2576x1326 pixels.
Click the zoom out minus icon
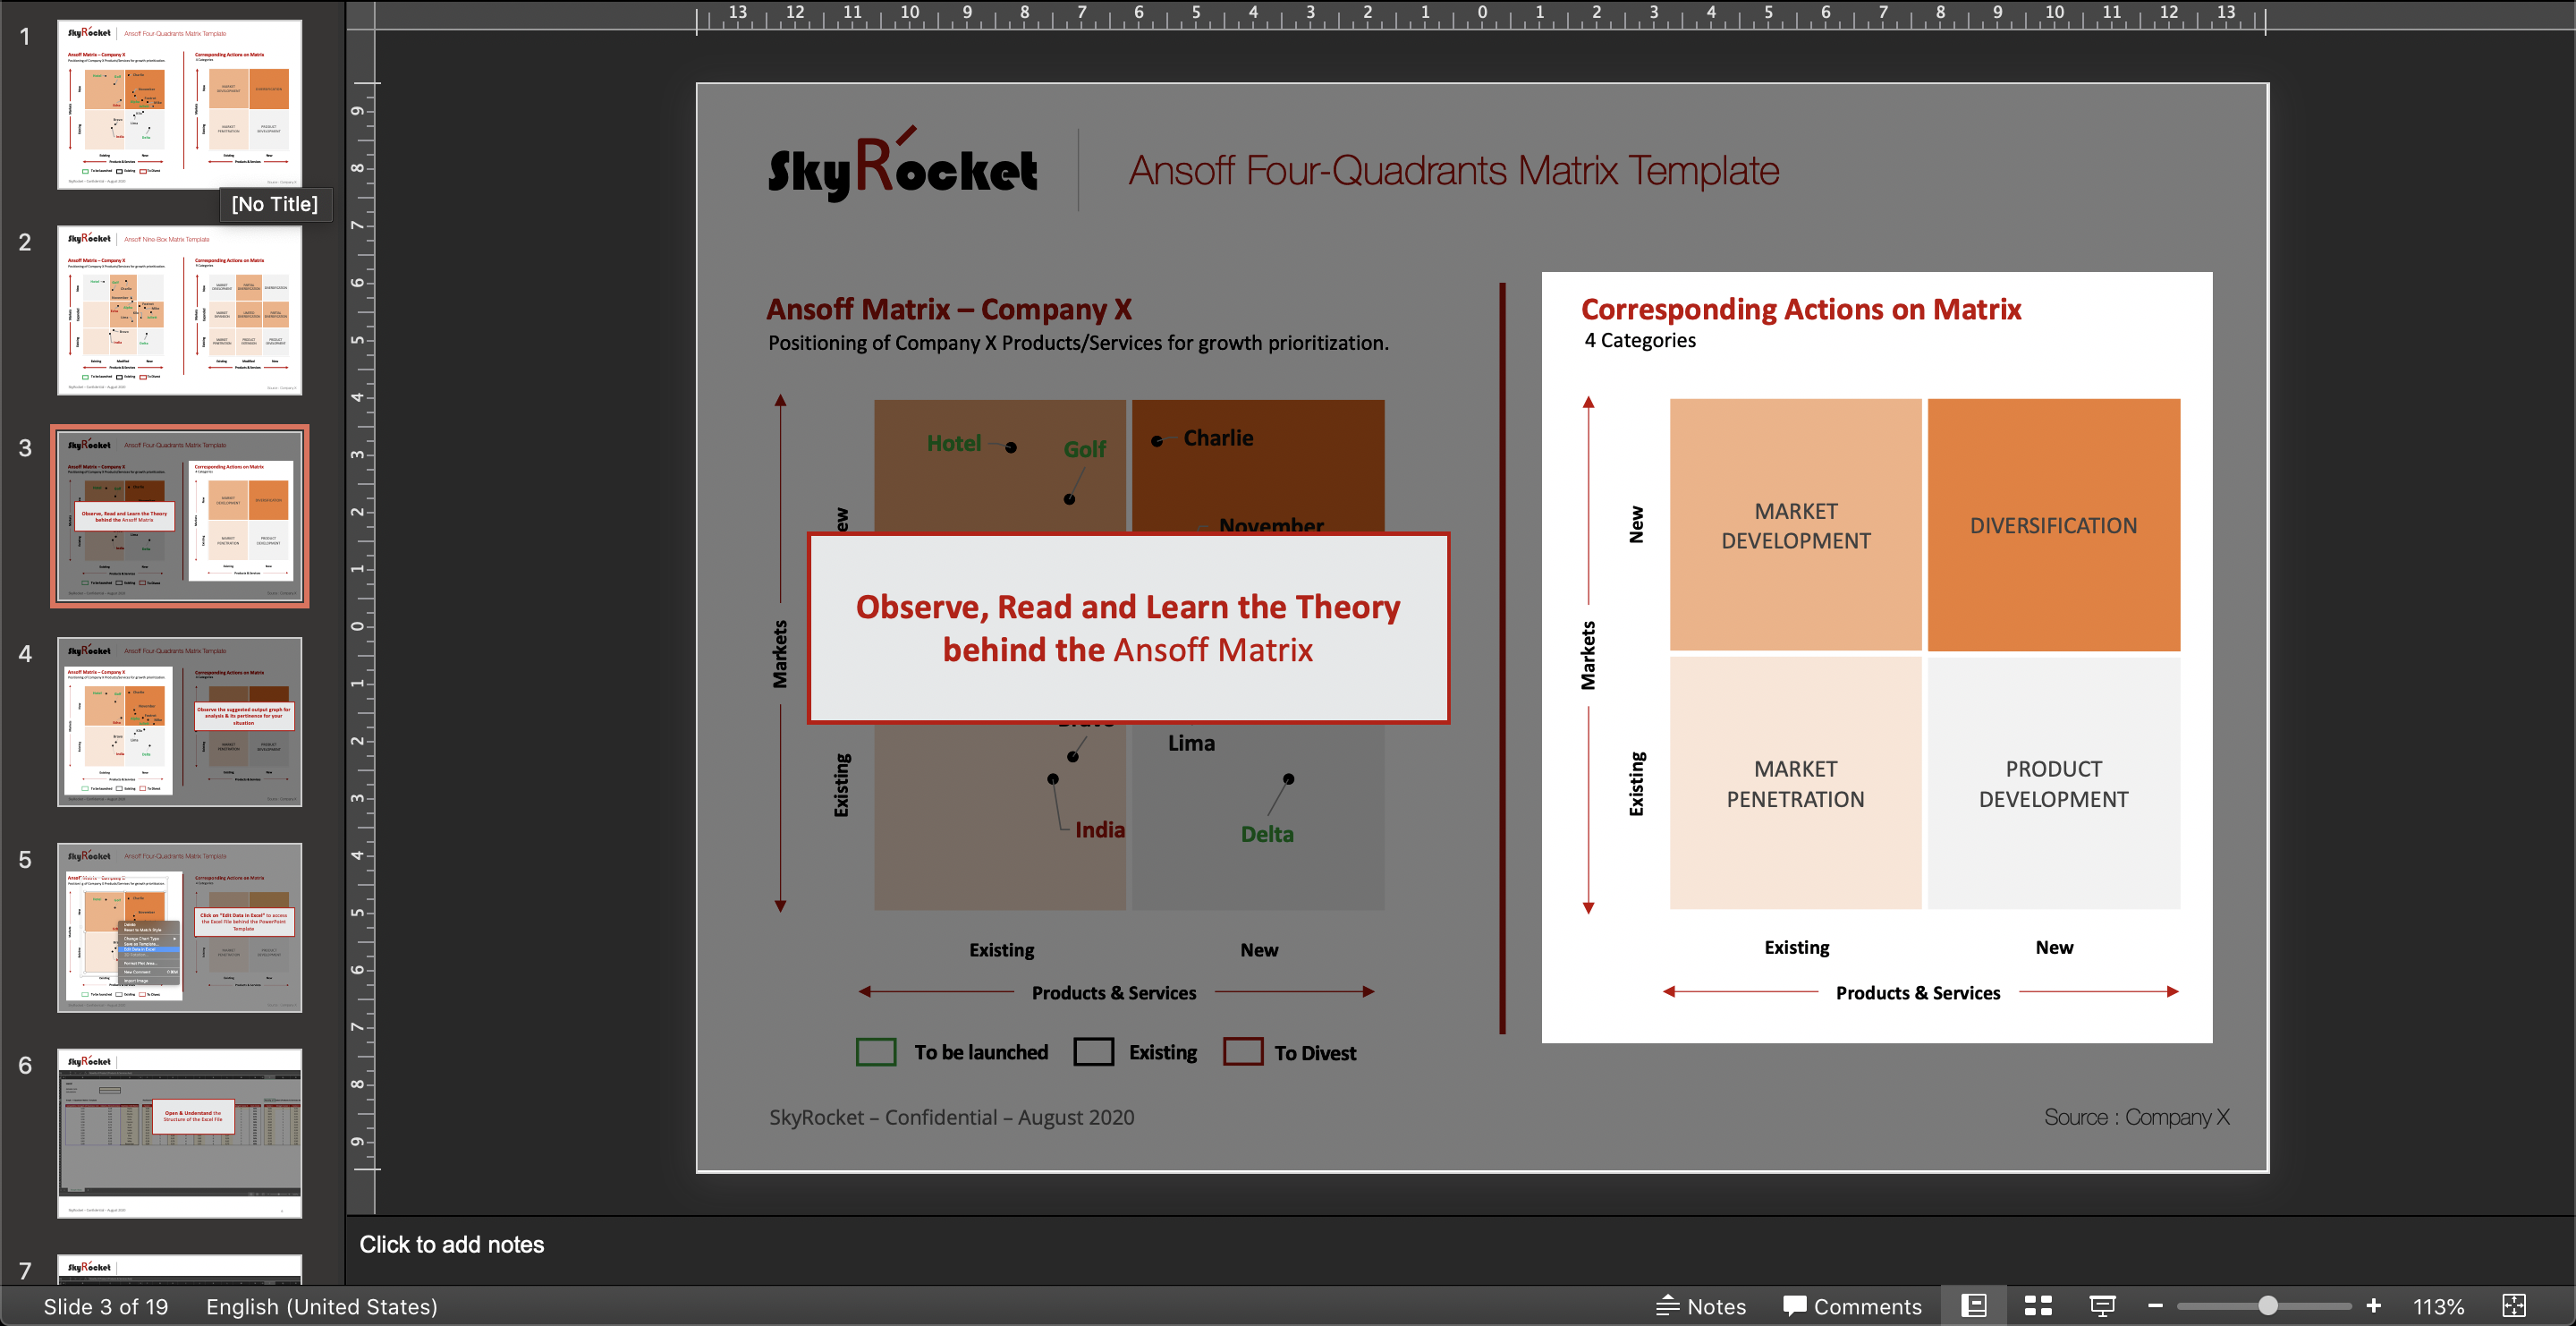(2155, 1306)
